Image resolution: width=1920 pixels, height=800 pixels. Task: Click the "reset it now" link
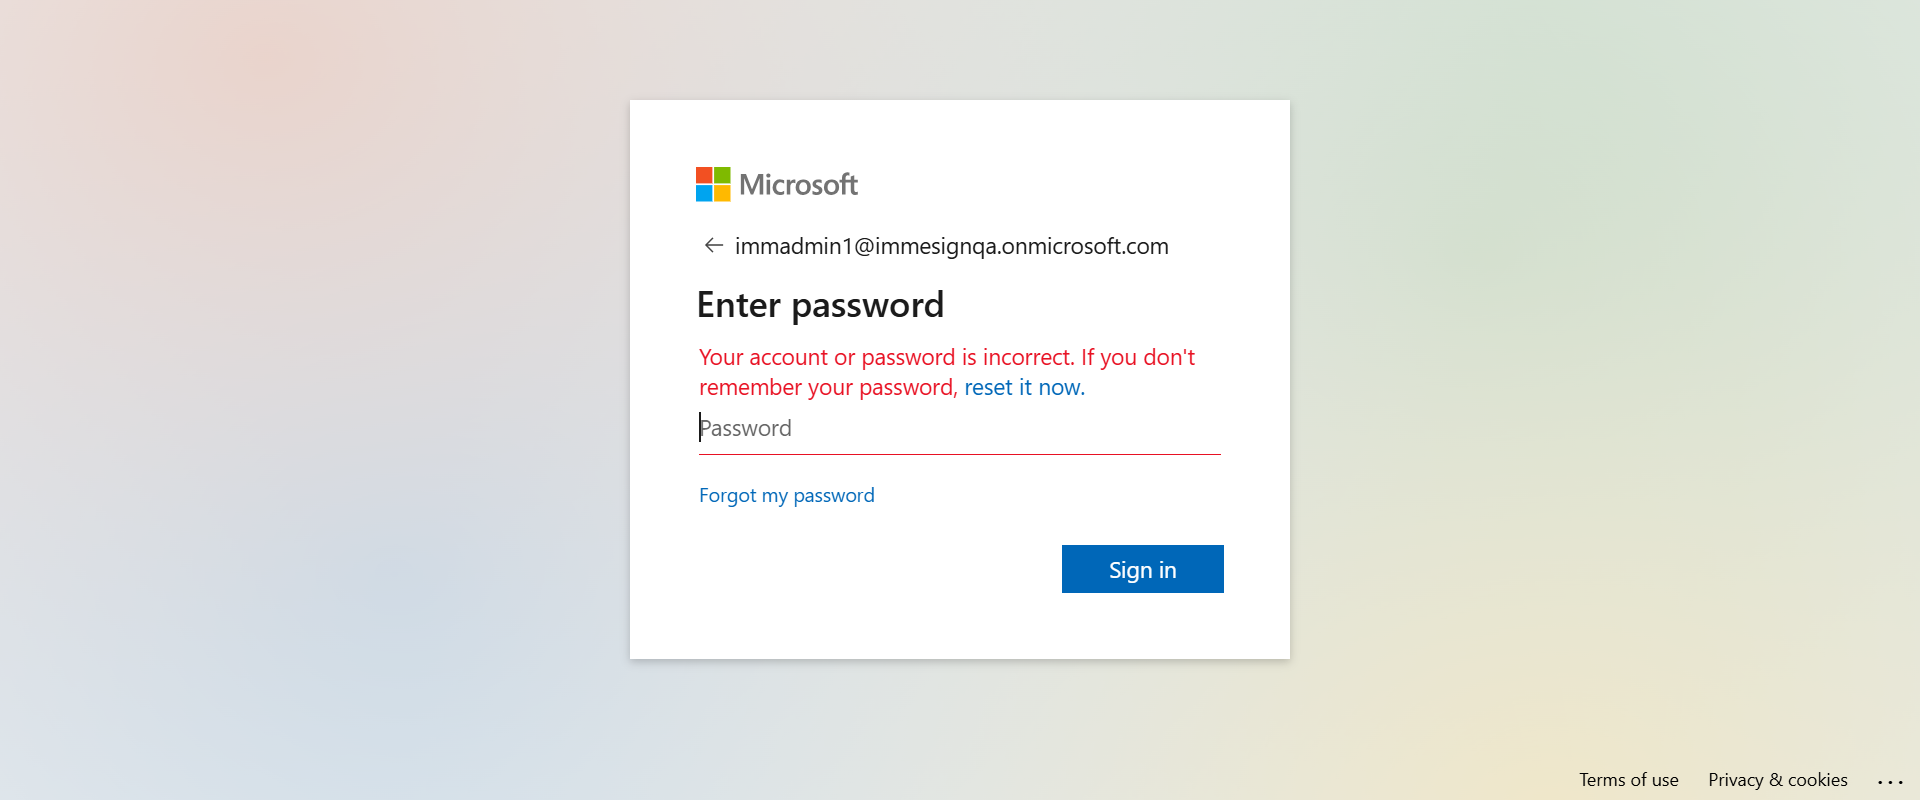[x=1024, y=388]
